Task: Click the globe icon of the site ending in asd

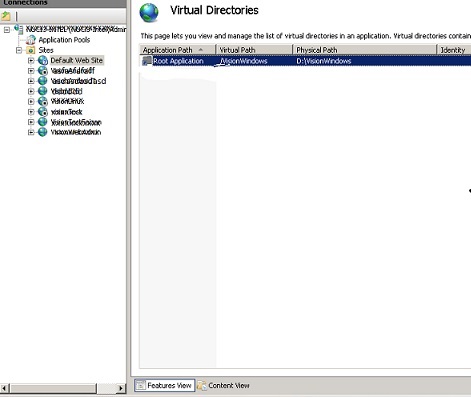Action: point(43,81)
